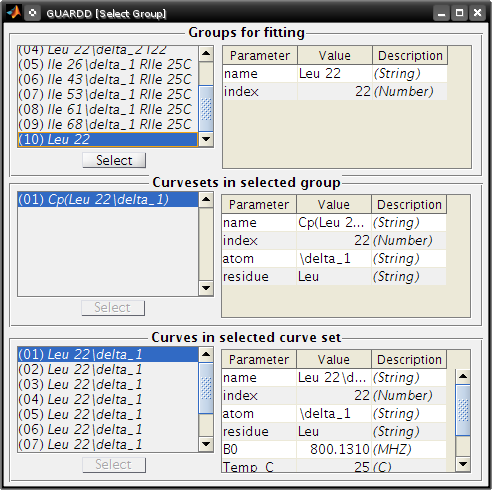Maximize the GUARDD window
The image size is (492, 490).
[459, 13]
